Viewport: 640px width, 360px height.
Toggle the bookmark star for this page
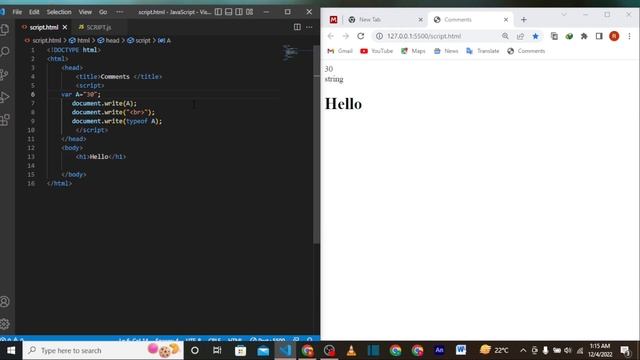click(x=536, y=36)
